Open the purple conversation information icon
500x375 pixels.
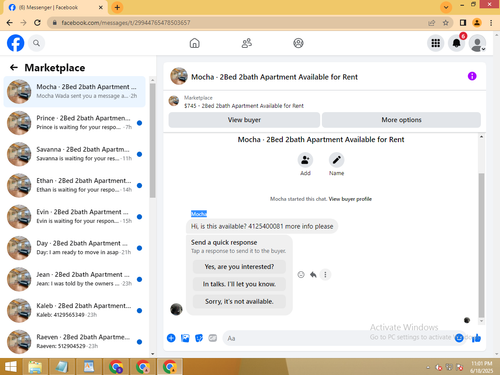click(472, 76)
